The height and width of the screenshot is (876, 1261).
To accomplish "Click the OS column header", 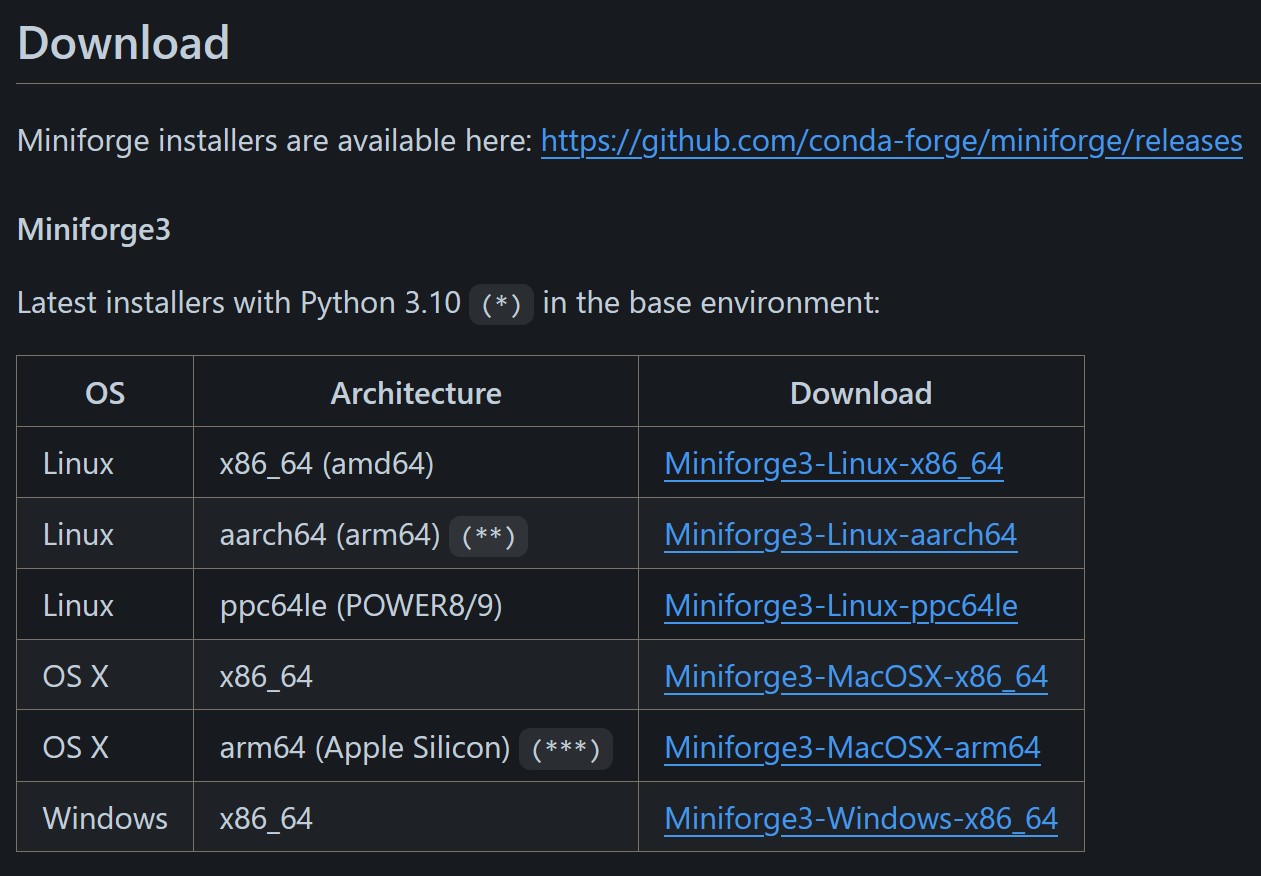I will point(105,393).
